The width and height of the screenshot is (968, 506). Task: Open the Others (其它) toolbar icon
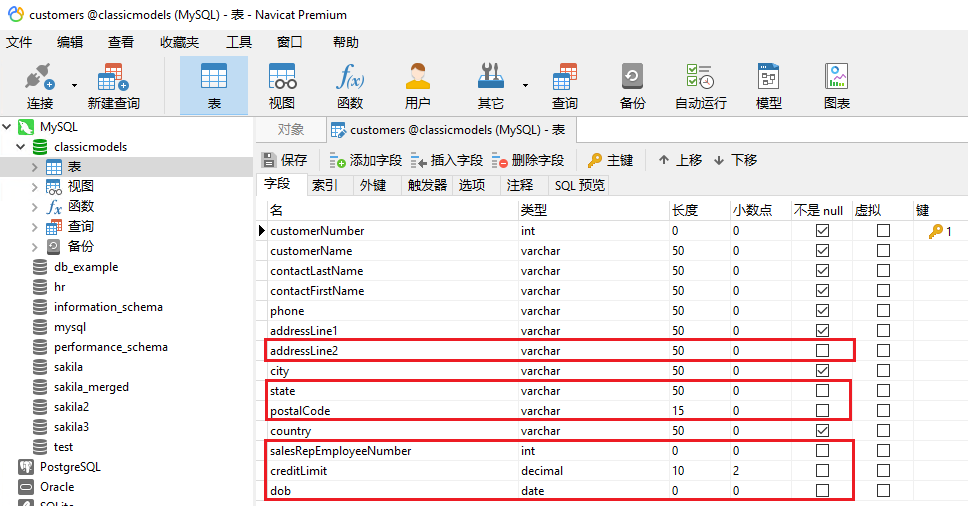491,86
